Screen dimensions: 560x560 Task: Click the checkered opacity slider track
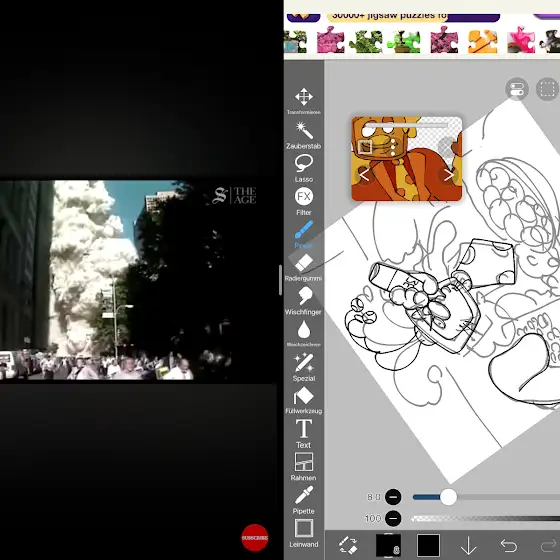[486, 519]
